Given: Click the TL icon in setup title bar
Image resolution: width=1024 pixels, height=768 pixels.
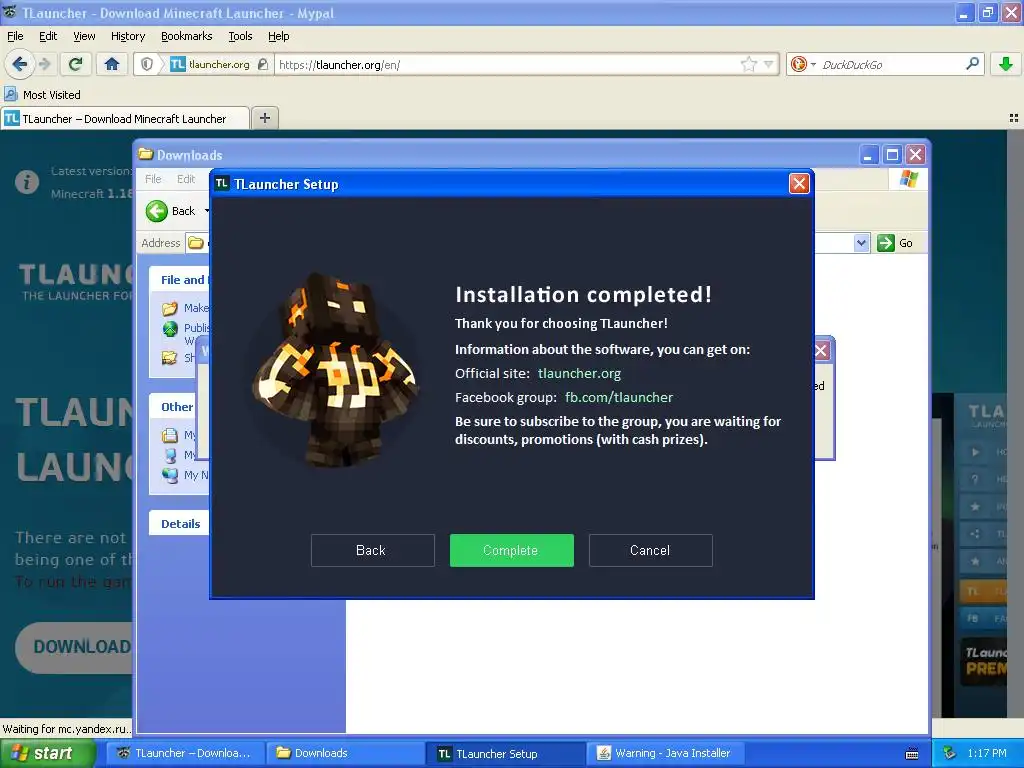Looking at the screenshot, I should click(222, 184).
